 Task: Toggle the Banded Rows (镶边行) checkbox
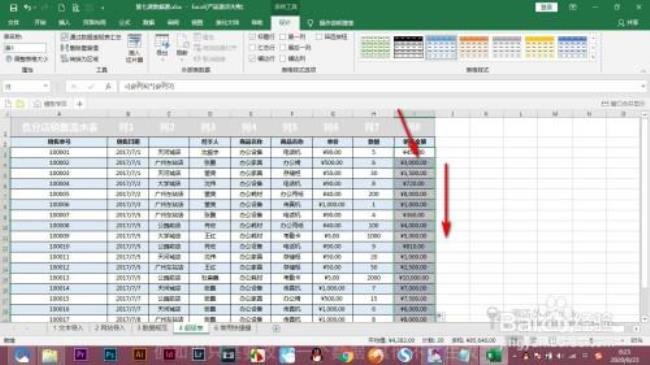[x=252, y=58]
